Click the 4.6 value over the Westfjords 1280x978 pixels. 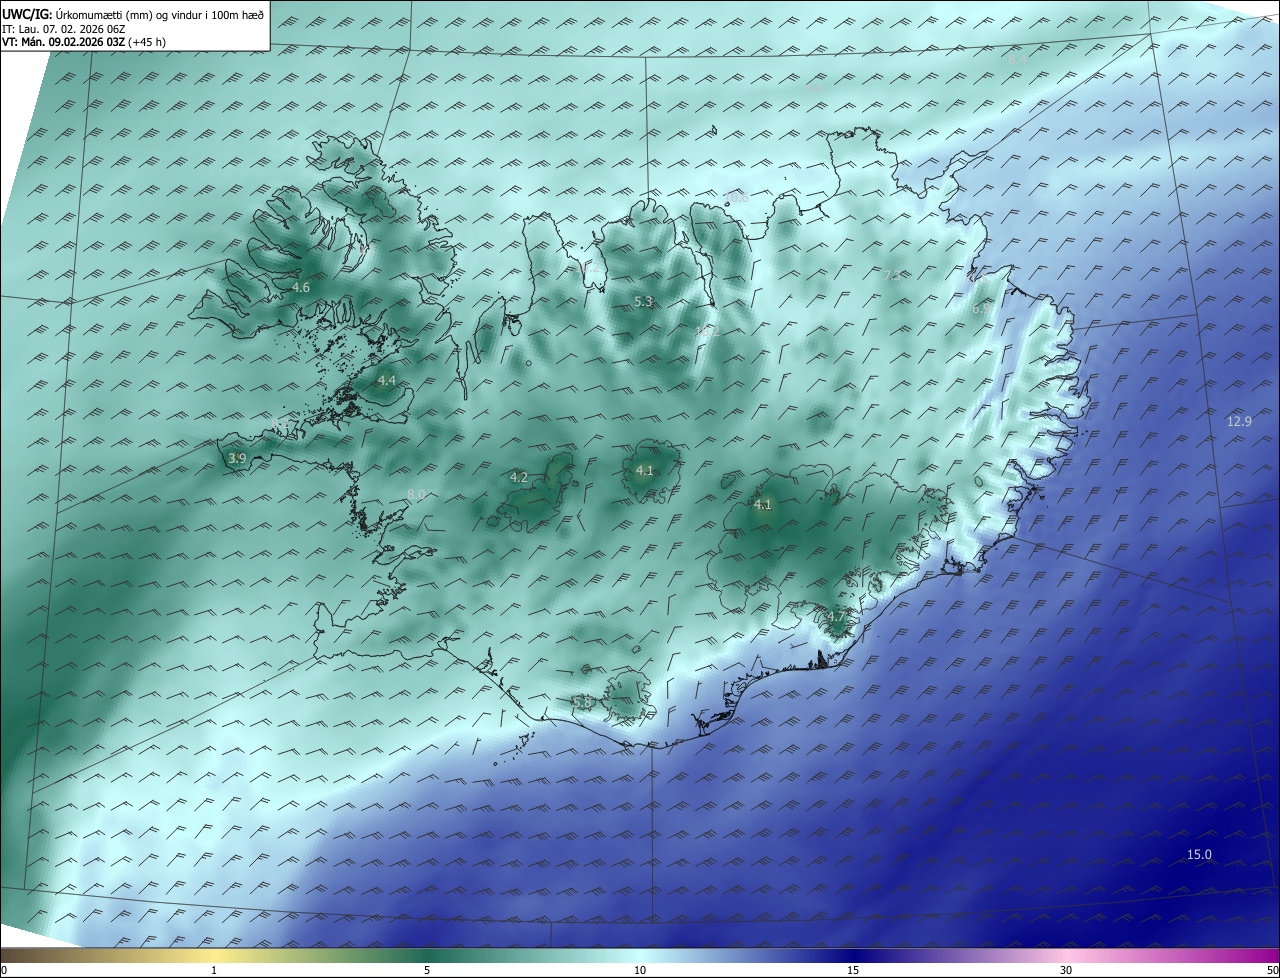[301, 288]
